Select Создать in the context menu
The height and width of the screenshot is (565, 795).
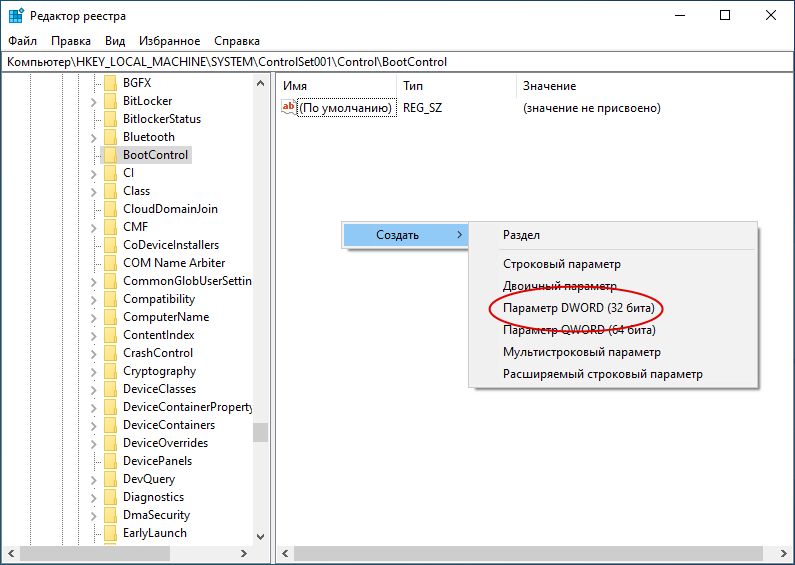(x=405, y=235)
